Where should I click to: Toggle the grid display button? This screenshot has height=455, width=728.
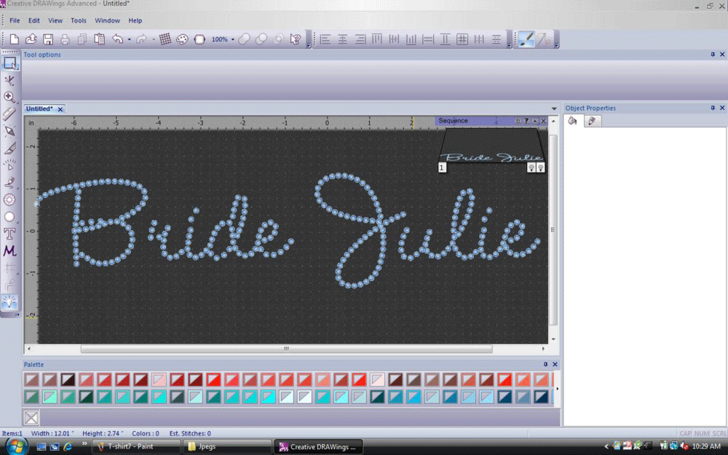pyautogui.click(x=165, y=39)
